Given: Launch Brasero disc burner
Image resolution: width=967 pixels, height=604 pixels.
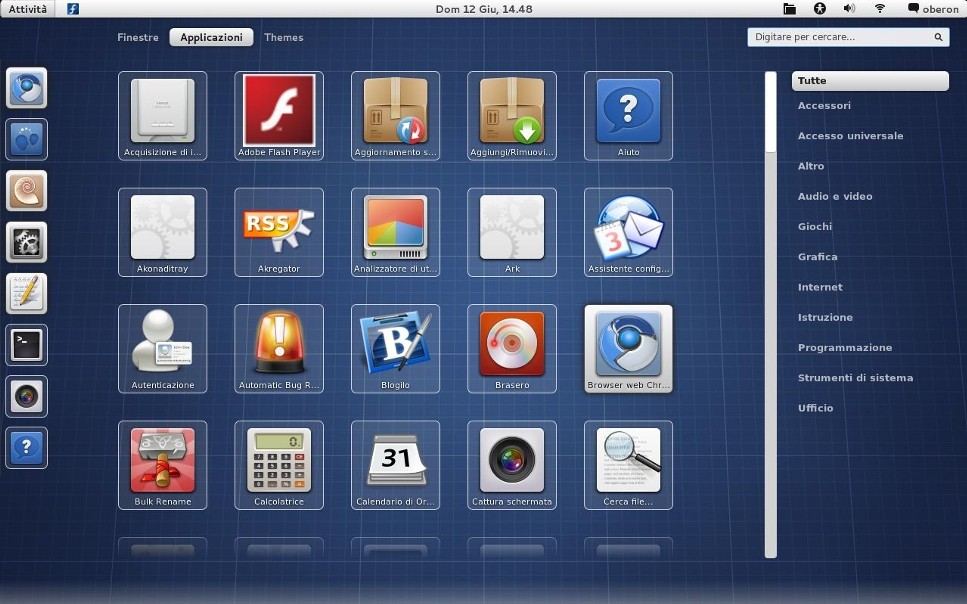Looking at the screenshot, I should (x=512, y=349).
